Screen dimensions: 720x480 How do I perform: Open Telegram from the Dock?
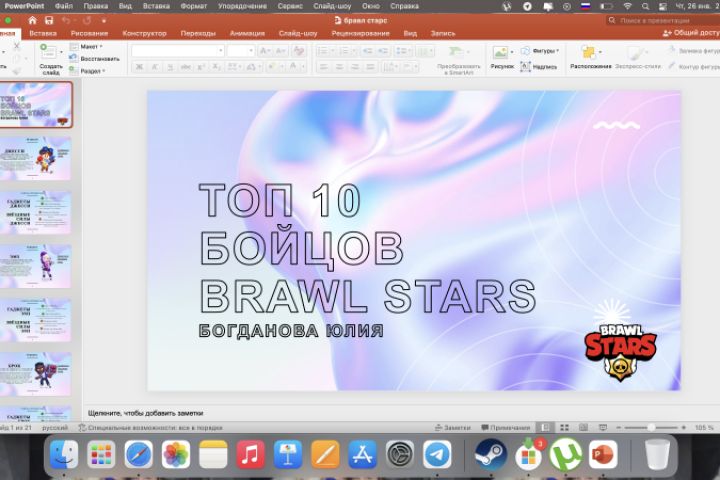click(437, 454)
